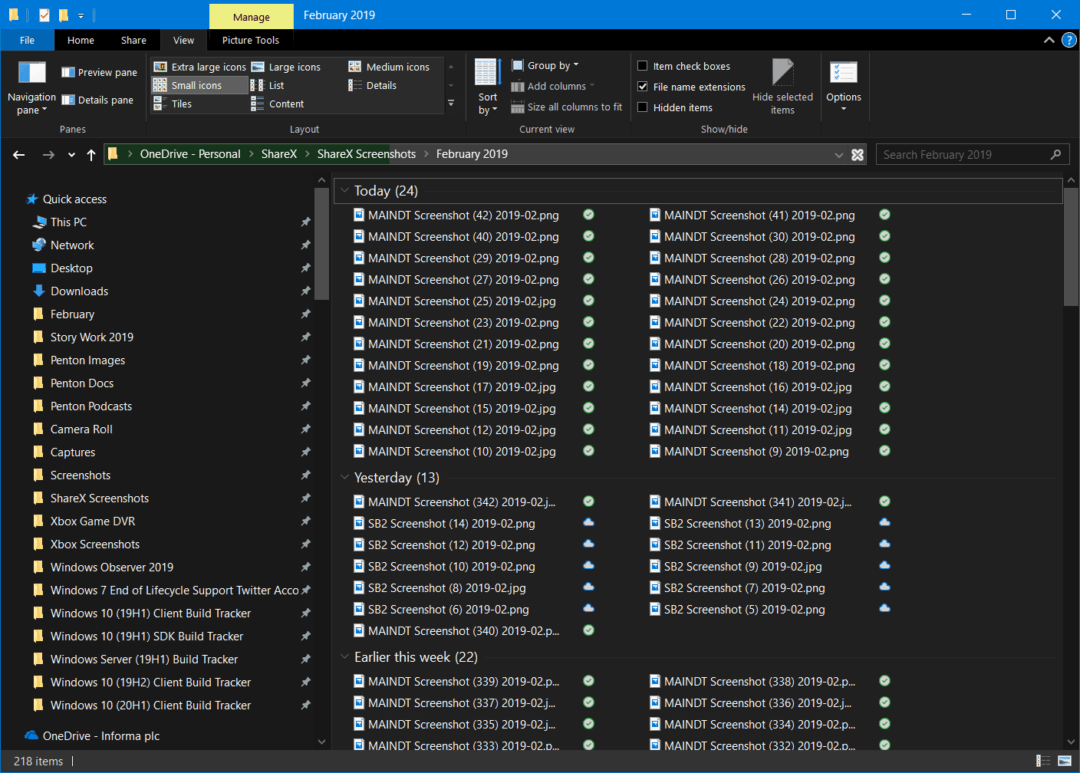Viewport: 1080px width, 773px height.
Task: Switch to the Details layout
Action: [378, 85]
